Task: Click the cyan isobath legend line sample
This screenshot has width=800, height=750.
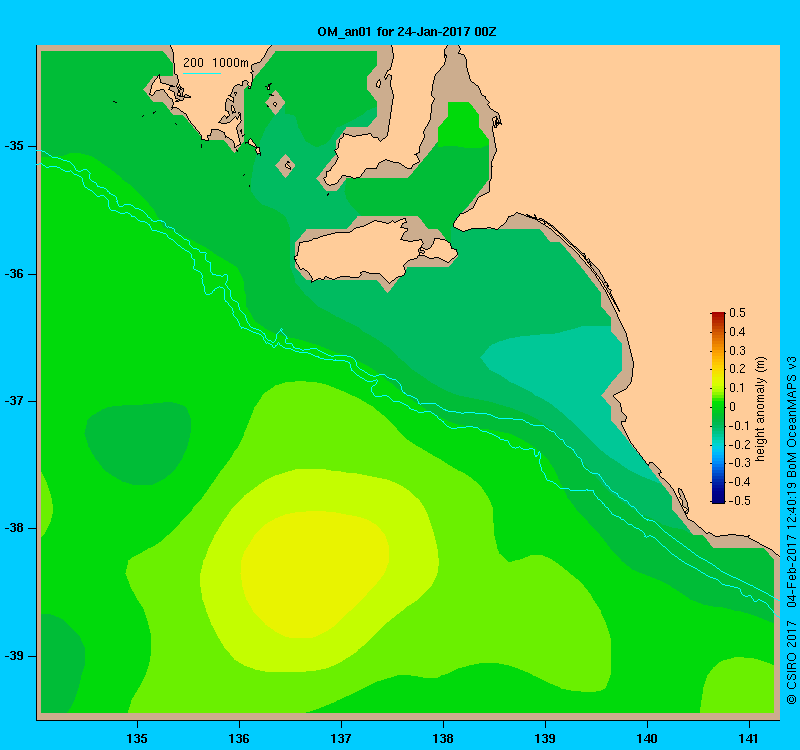Action: [x=202, y=73]
